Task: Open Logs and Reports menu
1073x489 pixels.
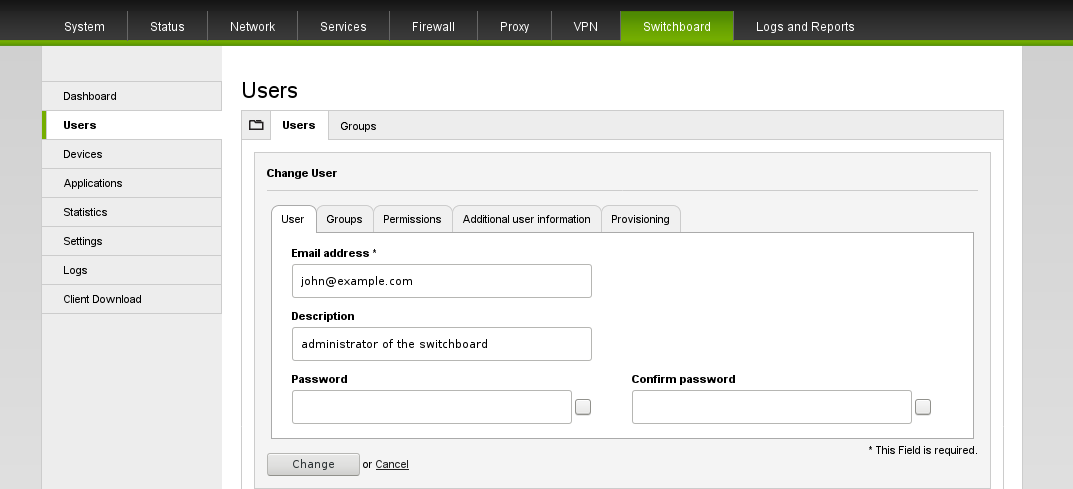Action: point(805,27)
